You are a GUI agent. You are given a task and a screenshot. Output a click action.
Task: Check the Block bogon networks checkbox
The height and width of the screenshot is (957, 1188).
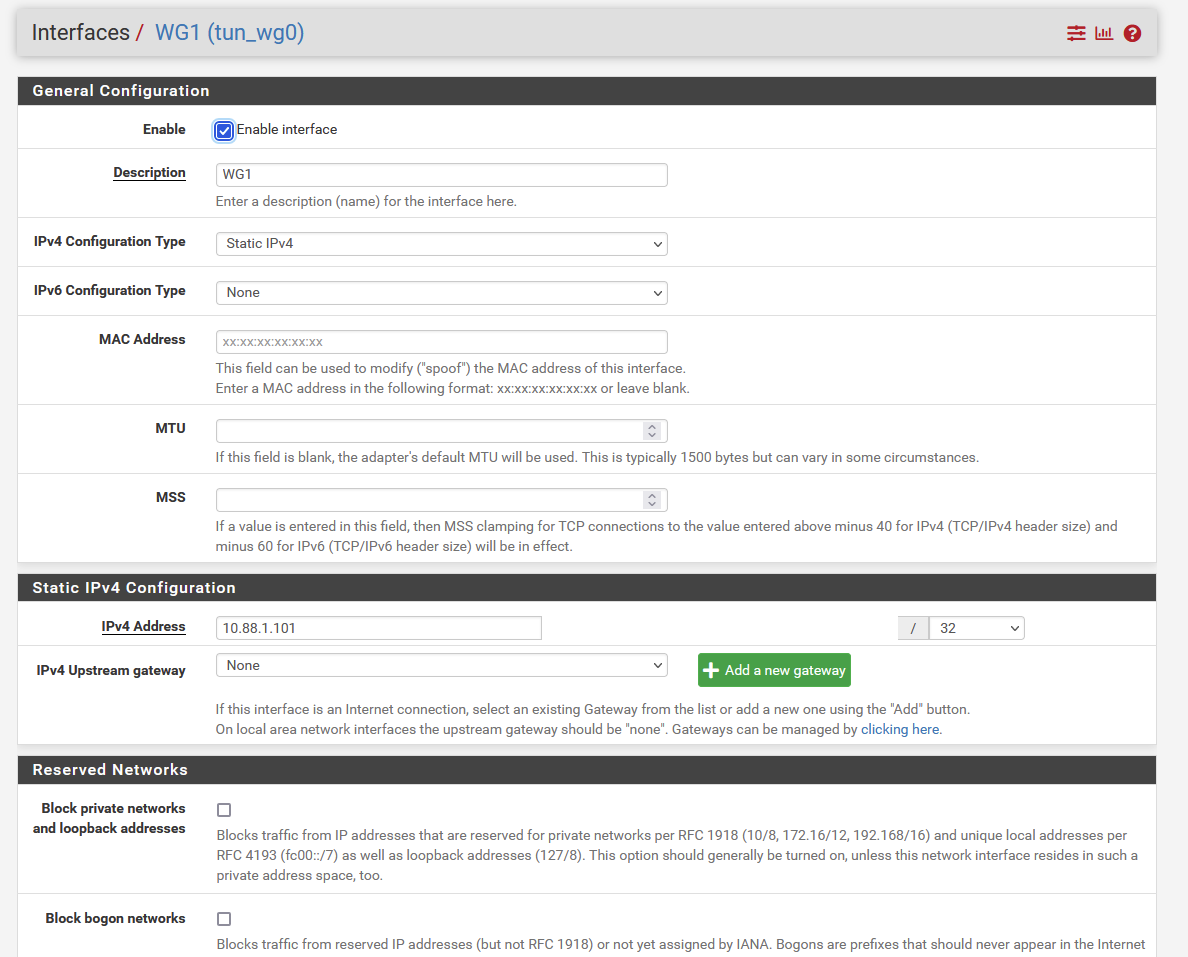tap(224, 919)
